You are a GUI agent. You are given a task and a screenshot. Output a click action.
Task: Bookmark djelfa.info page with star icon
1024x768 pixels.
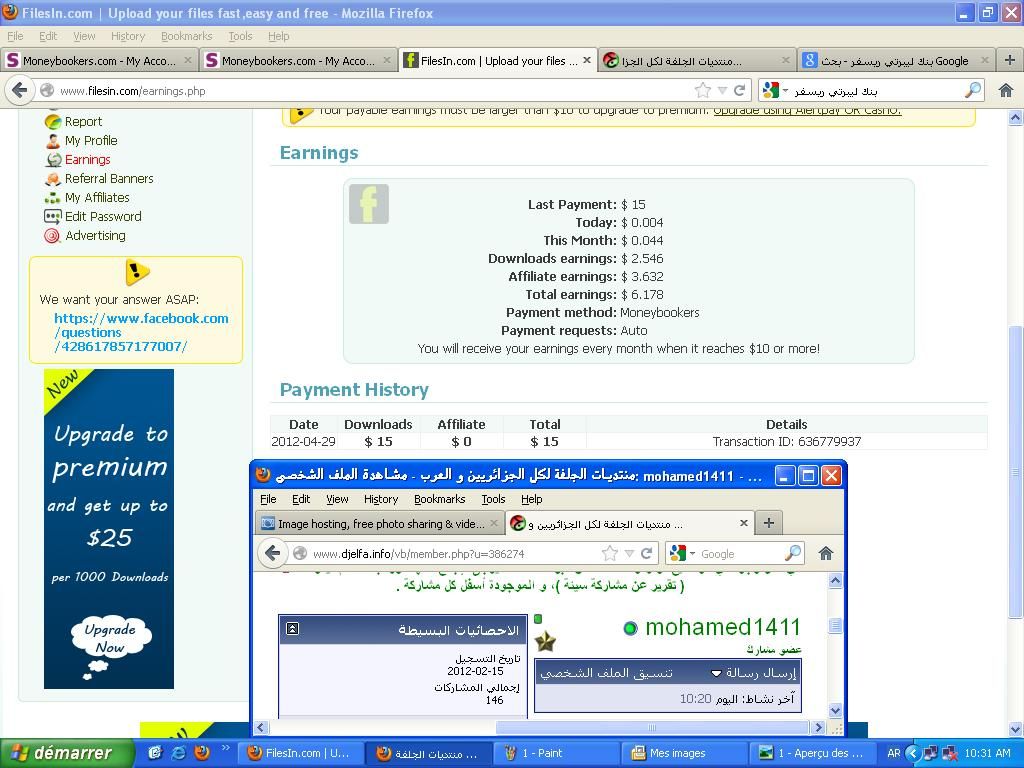610,553
